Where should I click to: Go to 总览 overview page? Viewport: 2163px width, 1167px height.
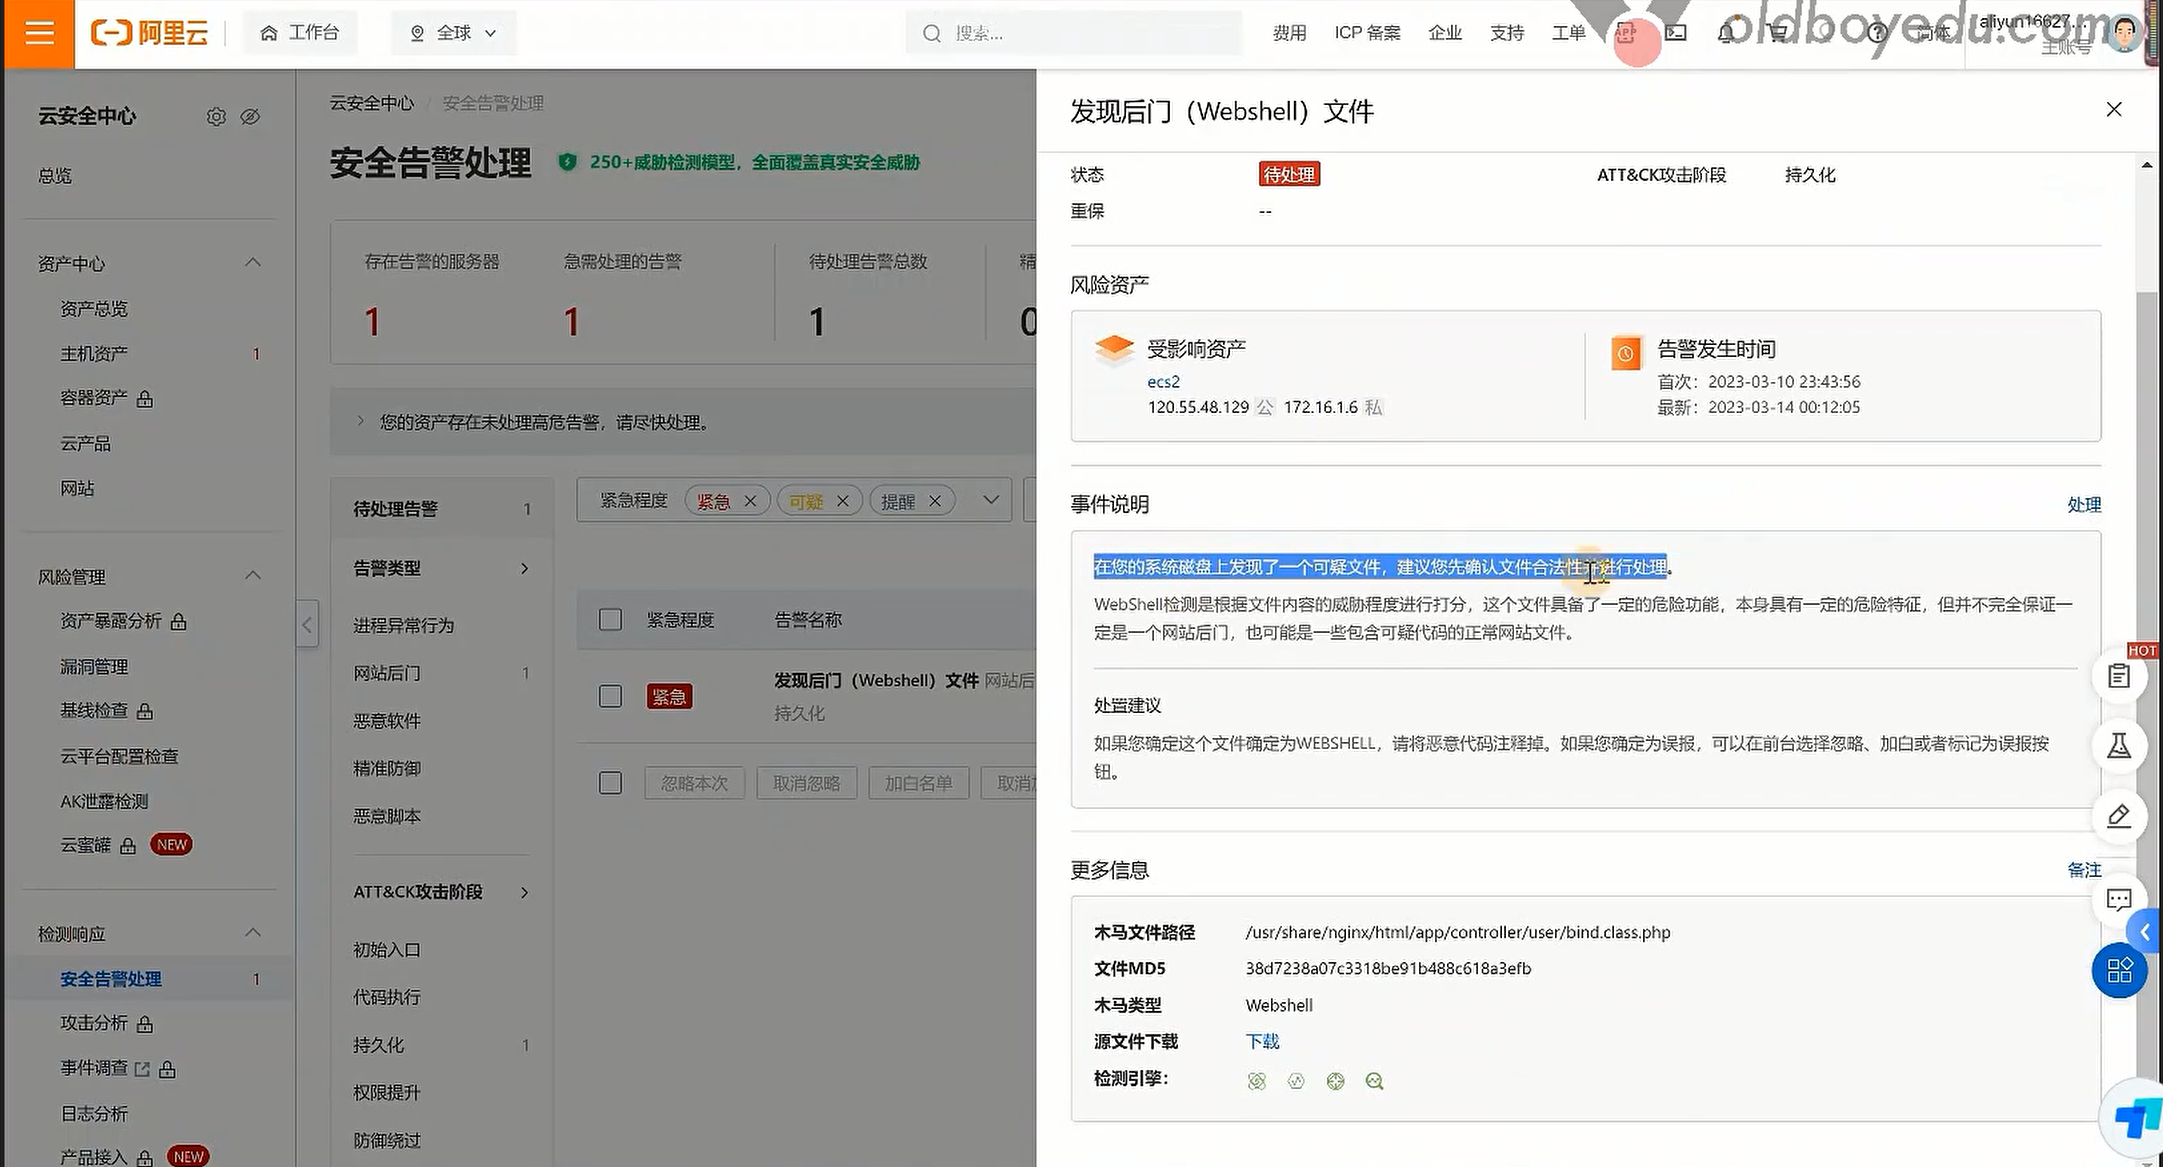coord(55,176)
